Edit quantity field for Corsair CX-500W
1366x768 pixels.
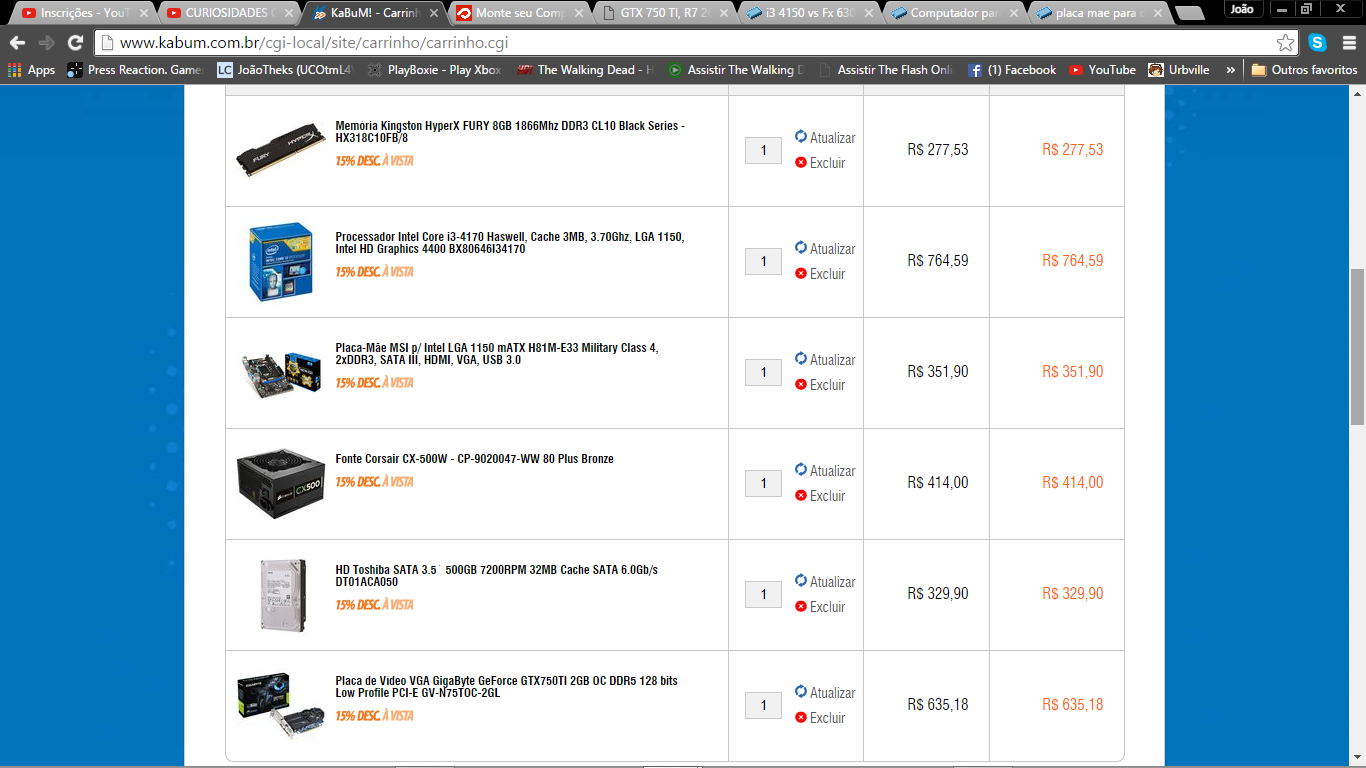coord(763,483)
